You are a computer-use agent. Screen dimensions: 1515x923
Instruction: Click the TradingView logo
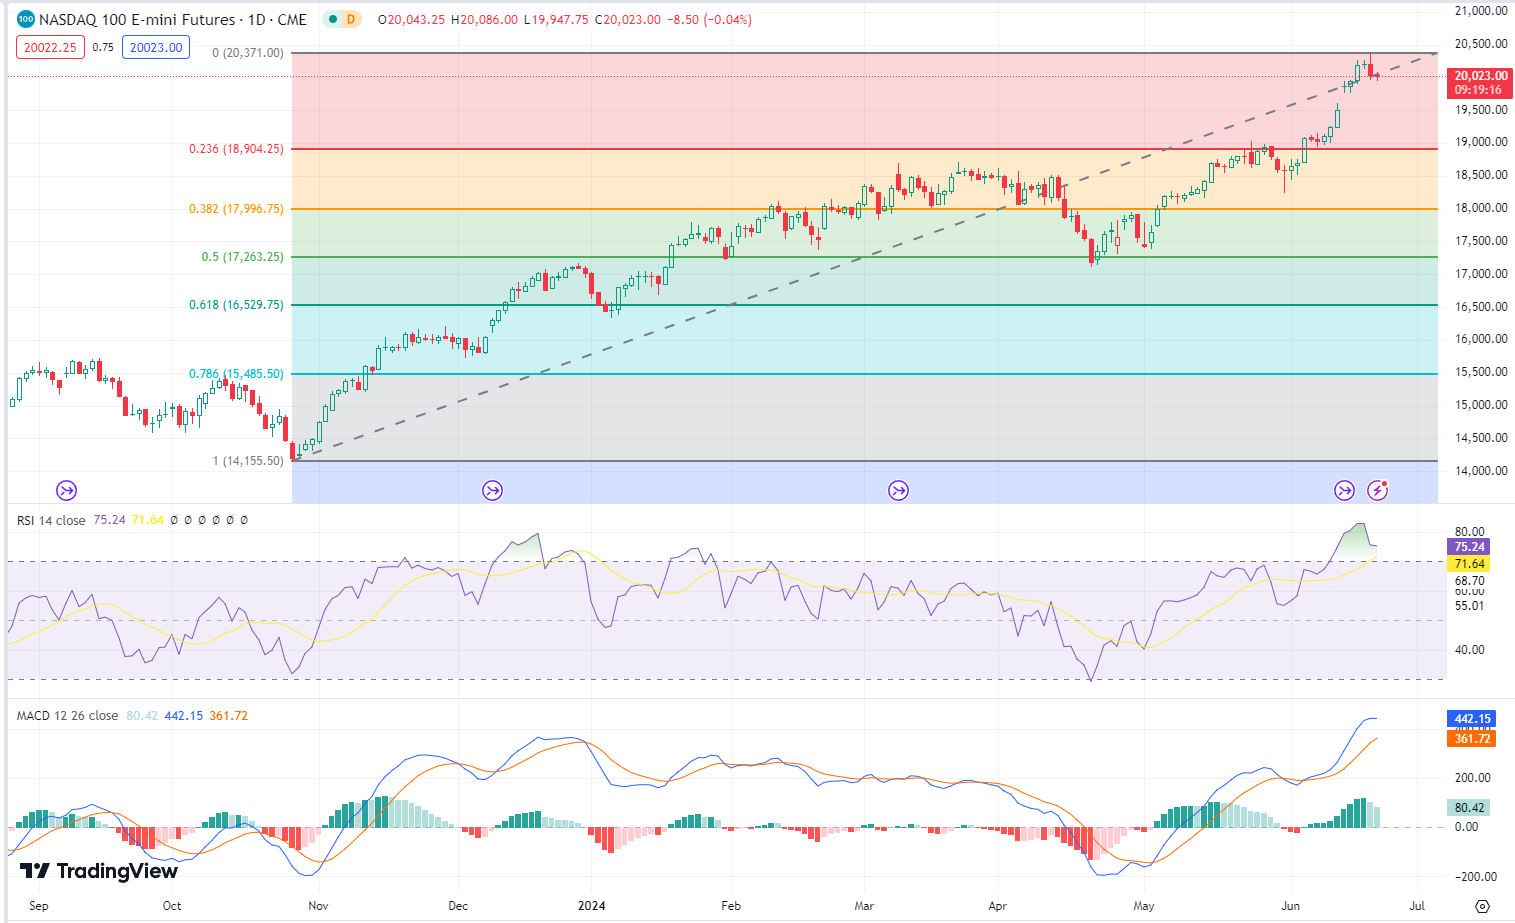click(99, 871)
